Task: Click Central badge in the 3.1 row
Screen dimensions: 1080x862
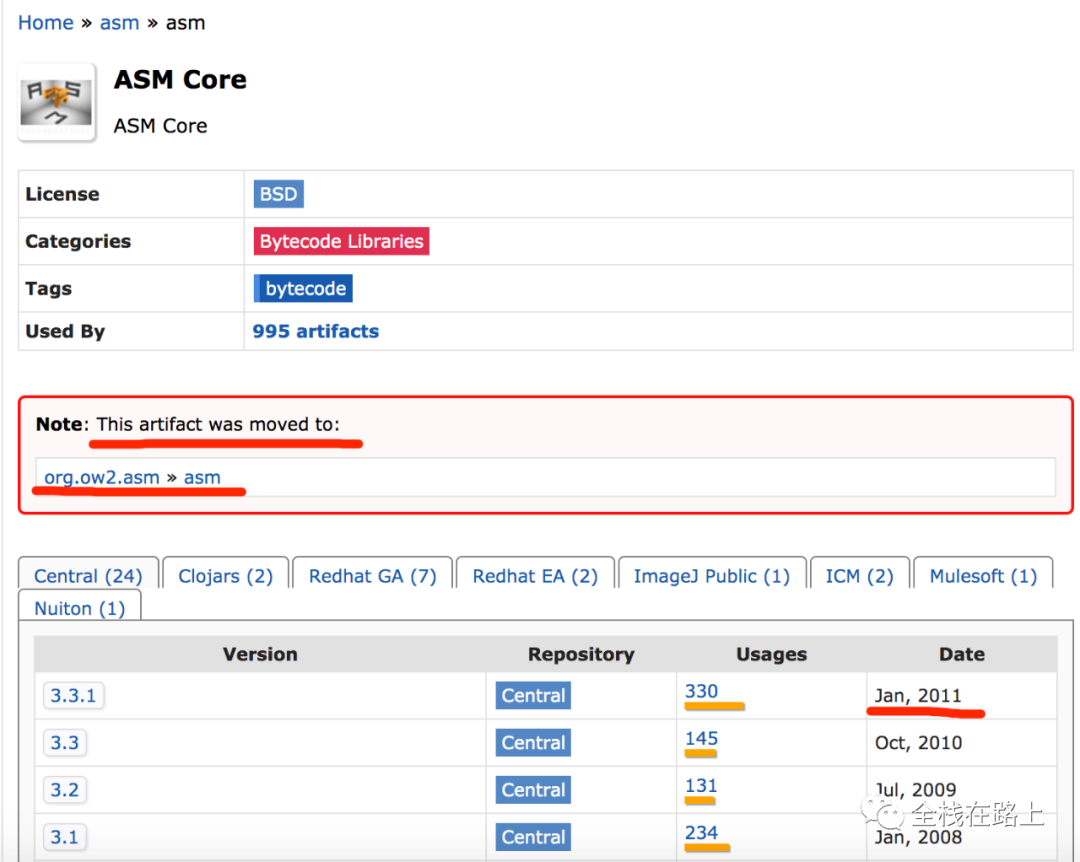Action: point(533,837)
